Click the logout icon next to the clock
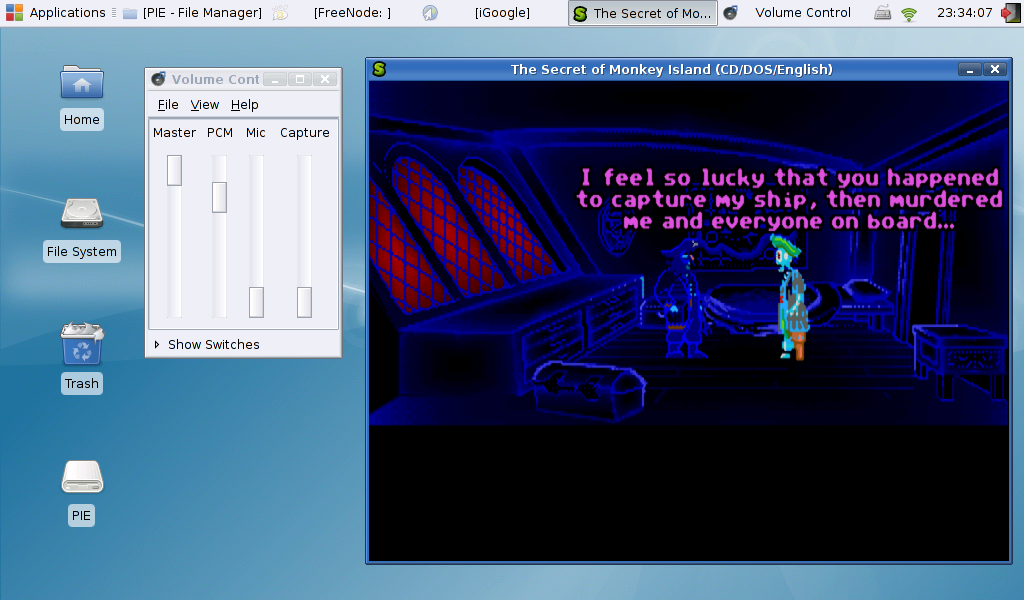1024x600 pixels. click(1011, 12)
